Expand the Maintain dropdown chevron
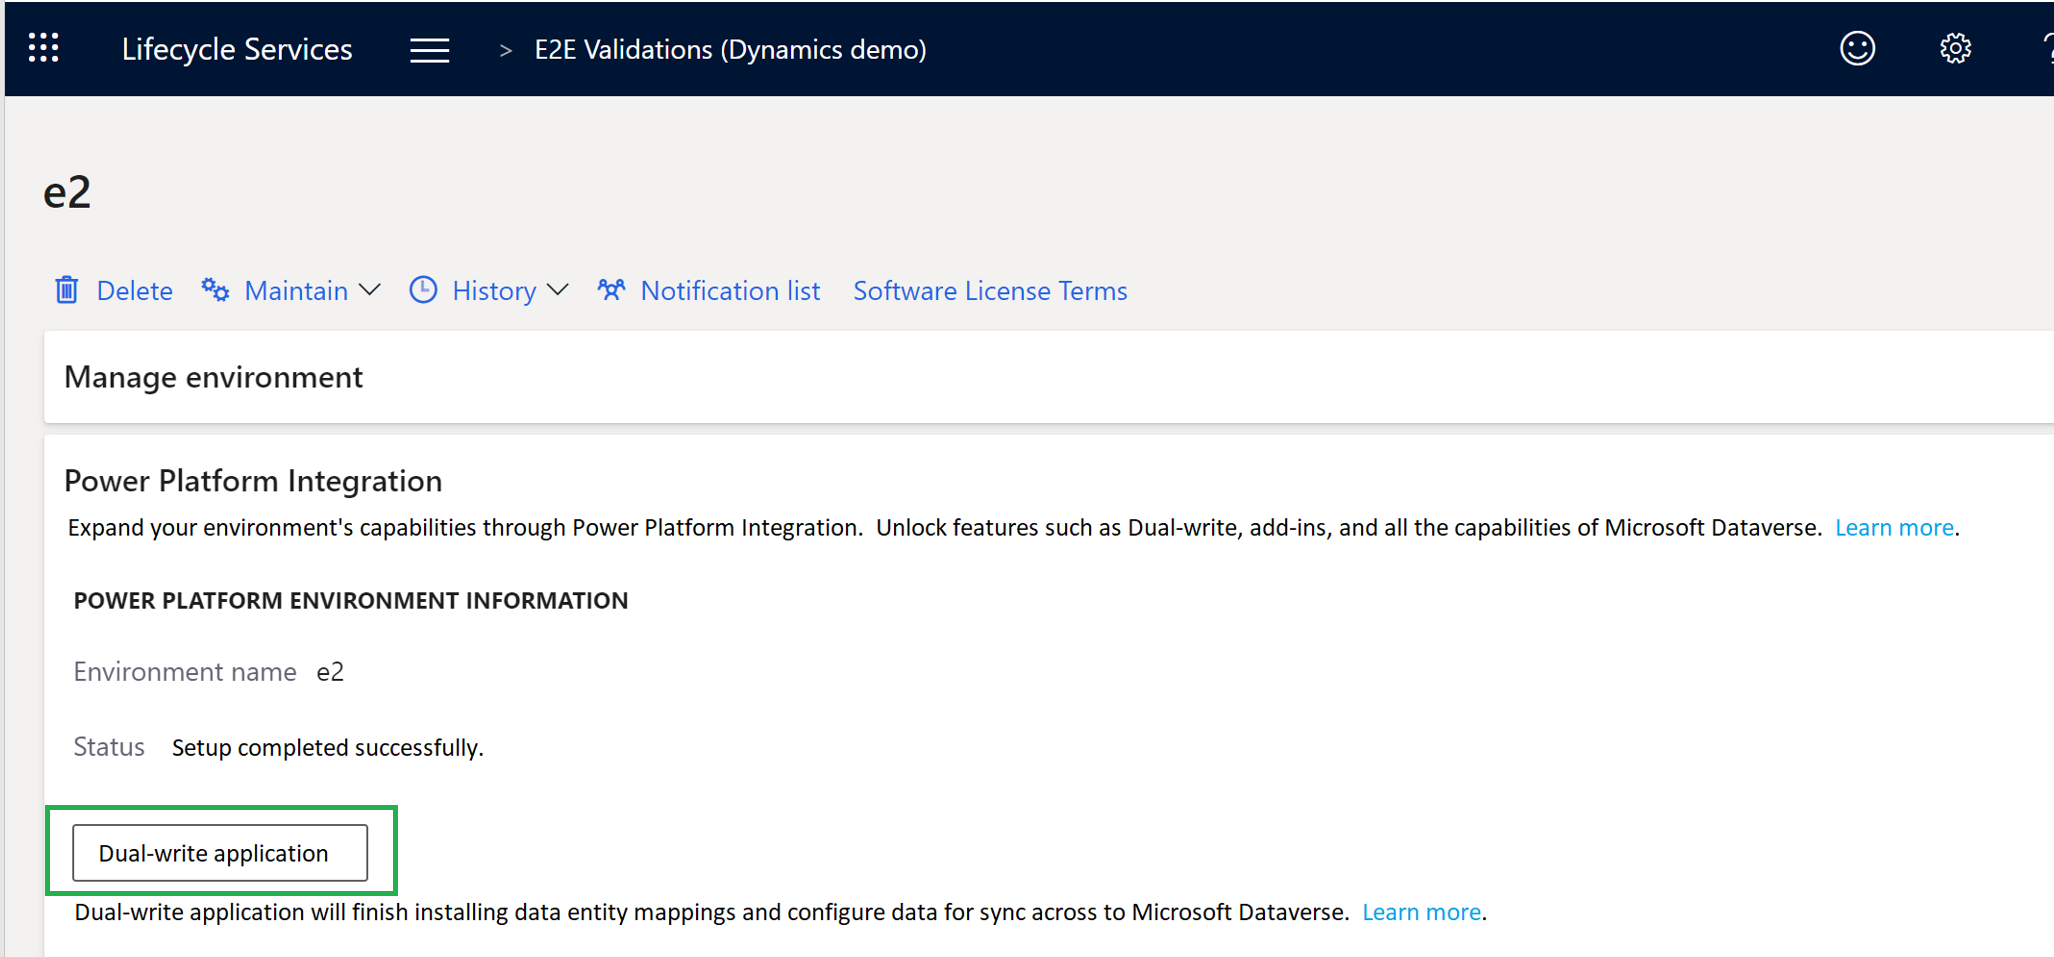This screenshot has height=957, width=2054. 370,291
